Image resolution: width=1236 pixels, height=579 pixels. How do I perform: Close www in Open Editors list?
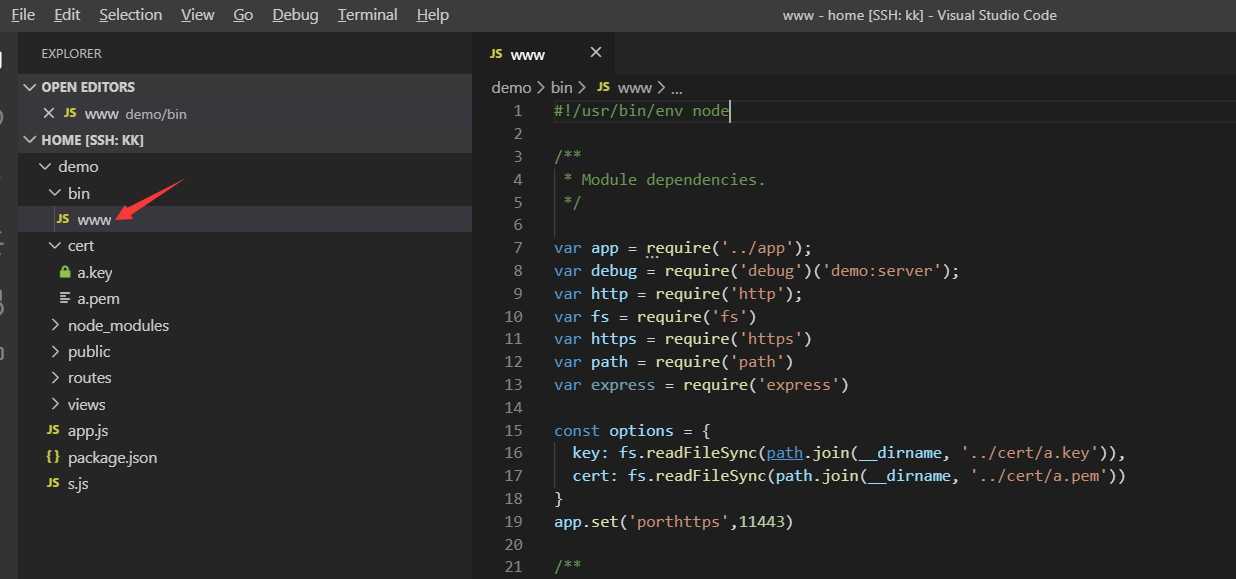(48, 113)
